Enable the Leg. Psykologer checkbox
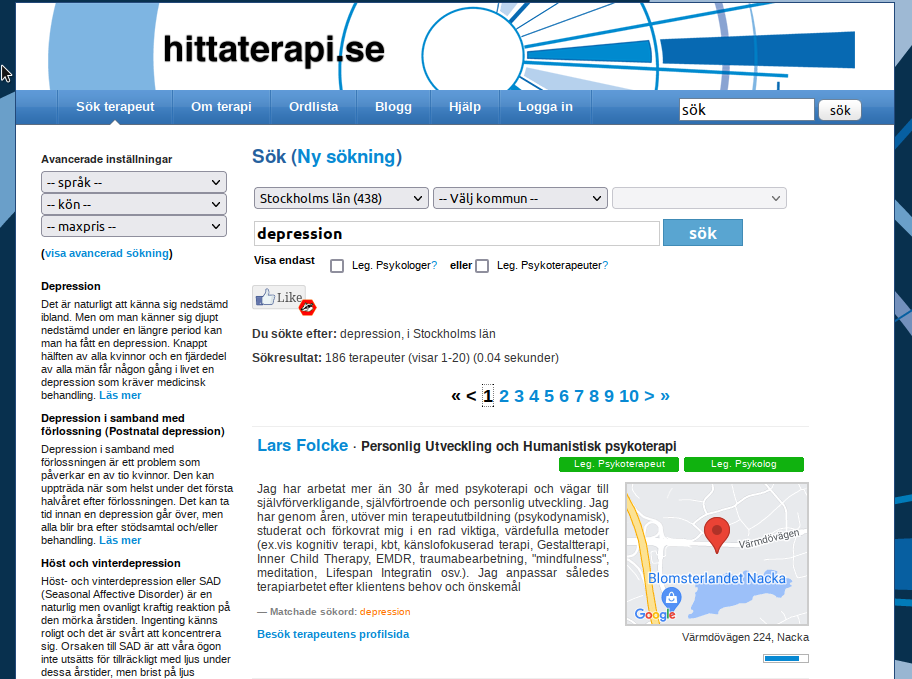912x679 pixels. click(x=337, y=266)
